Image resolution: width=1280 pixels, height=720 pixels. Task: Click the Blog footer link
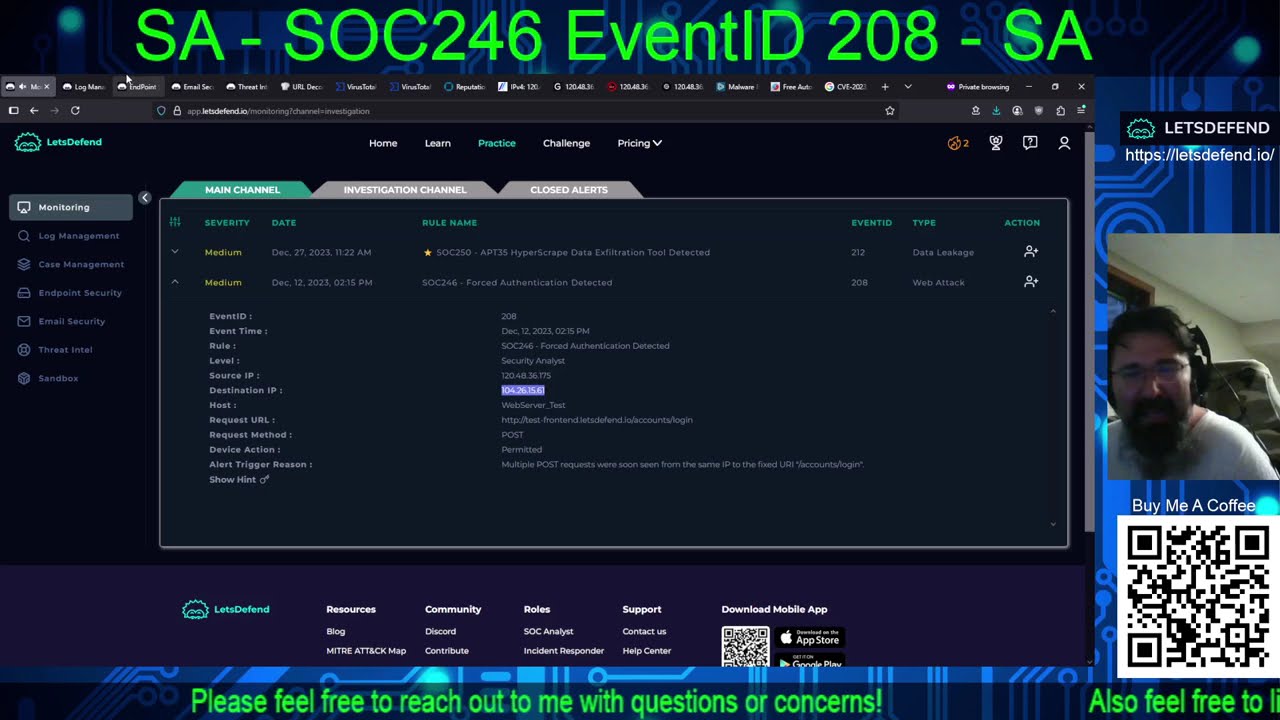[x=335, y=632]
